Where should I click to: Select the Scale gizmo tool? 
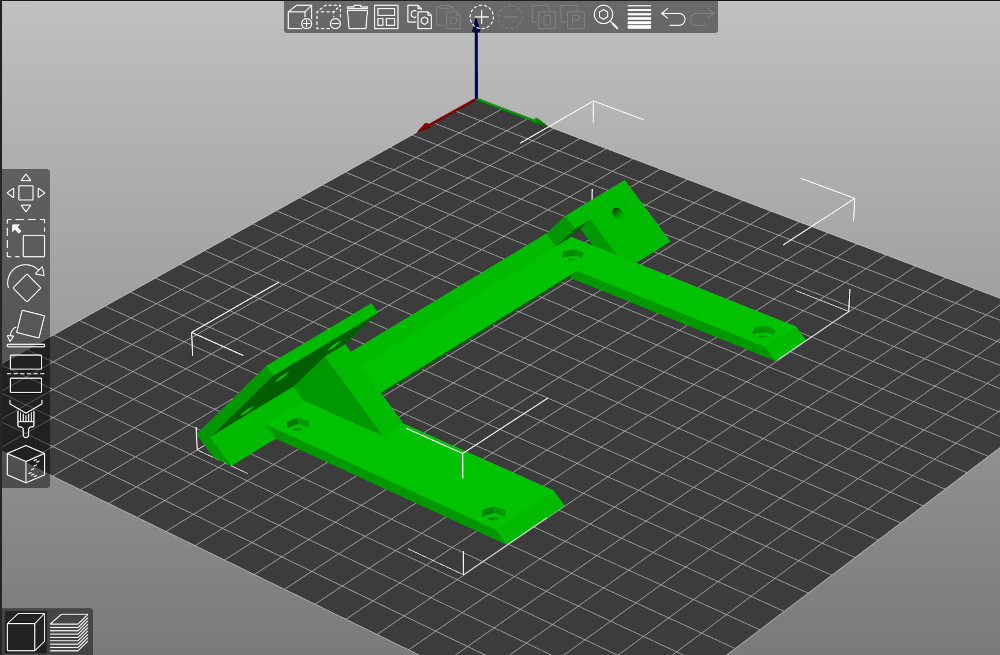pos(26,238)
